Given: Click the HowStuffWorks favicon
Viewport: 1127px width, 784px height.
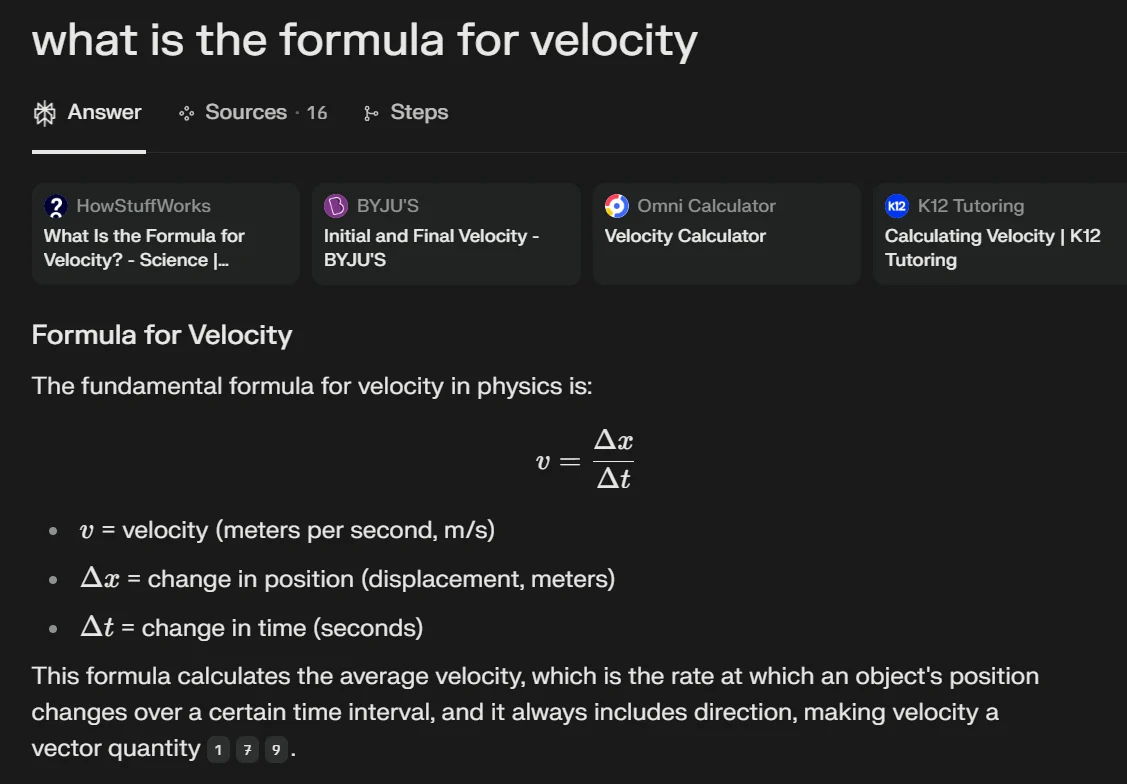Looking at the screenshot, I should [56, 206].
